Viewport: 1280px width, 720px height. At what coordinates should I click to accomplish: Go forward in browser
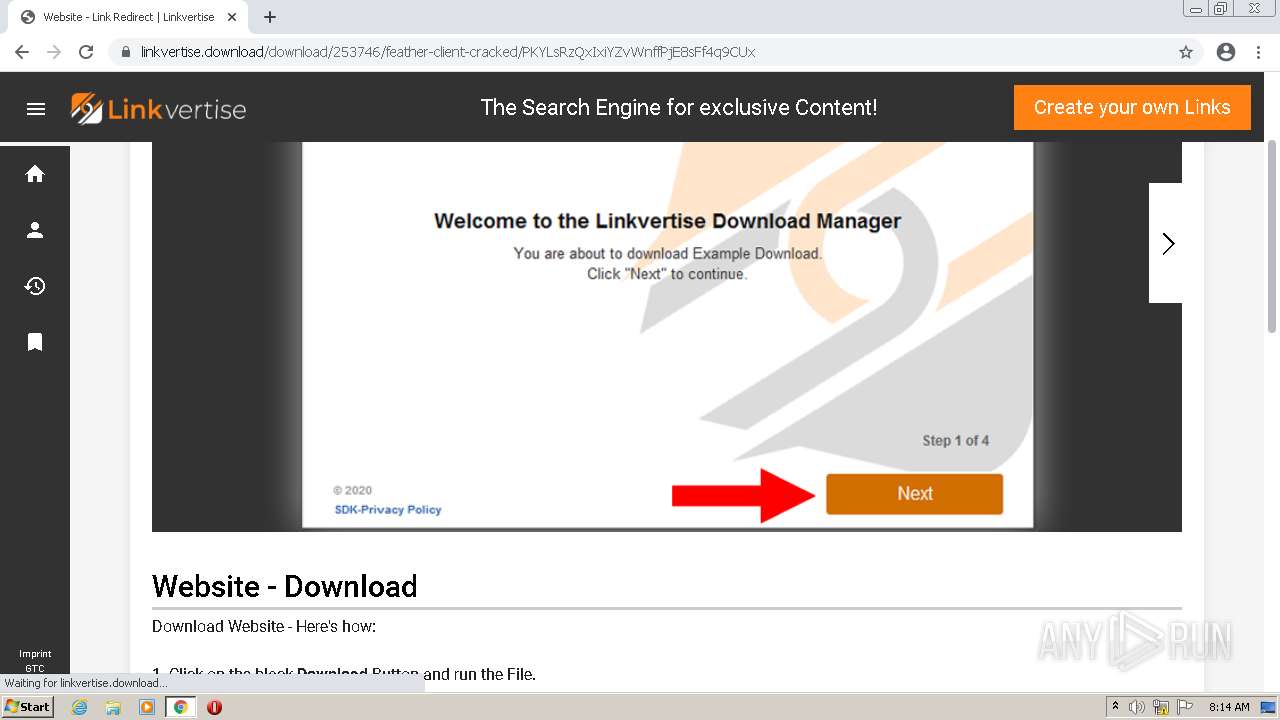click(54, 52)
